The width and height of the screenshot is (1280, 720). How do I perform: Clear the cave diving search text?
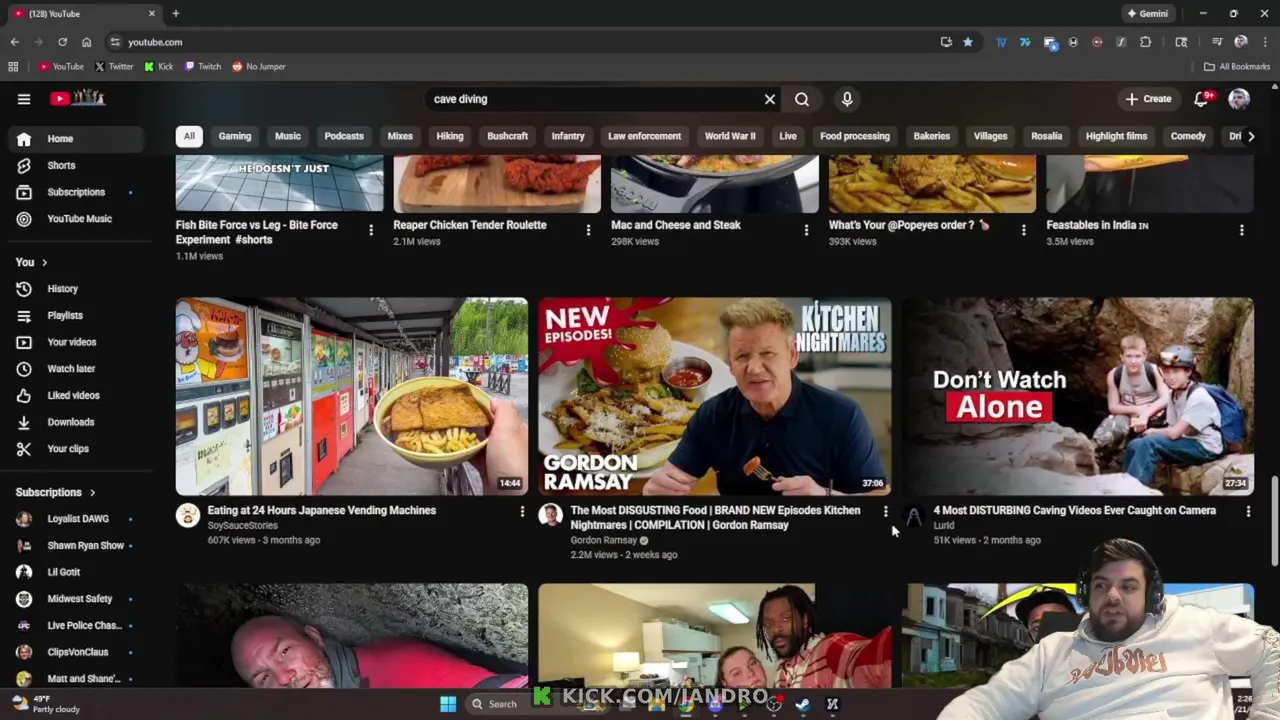(x=769, y=99)
